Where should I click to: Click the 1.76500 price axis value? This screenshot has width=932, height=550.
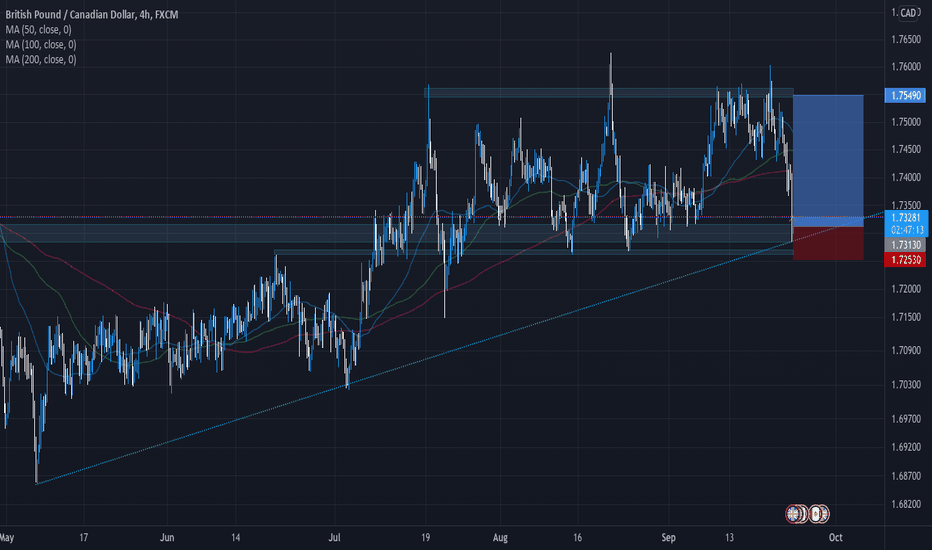point(906,39)
